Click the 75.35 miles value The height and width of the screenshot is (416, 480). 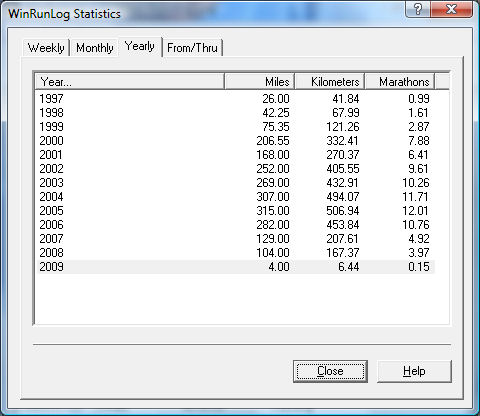pos(276,127)
